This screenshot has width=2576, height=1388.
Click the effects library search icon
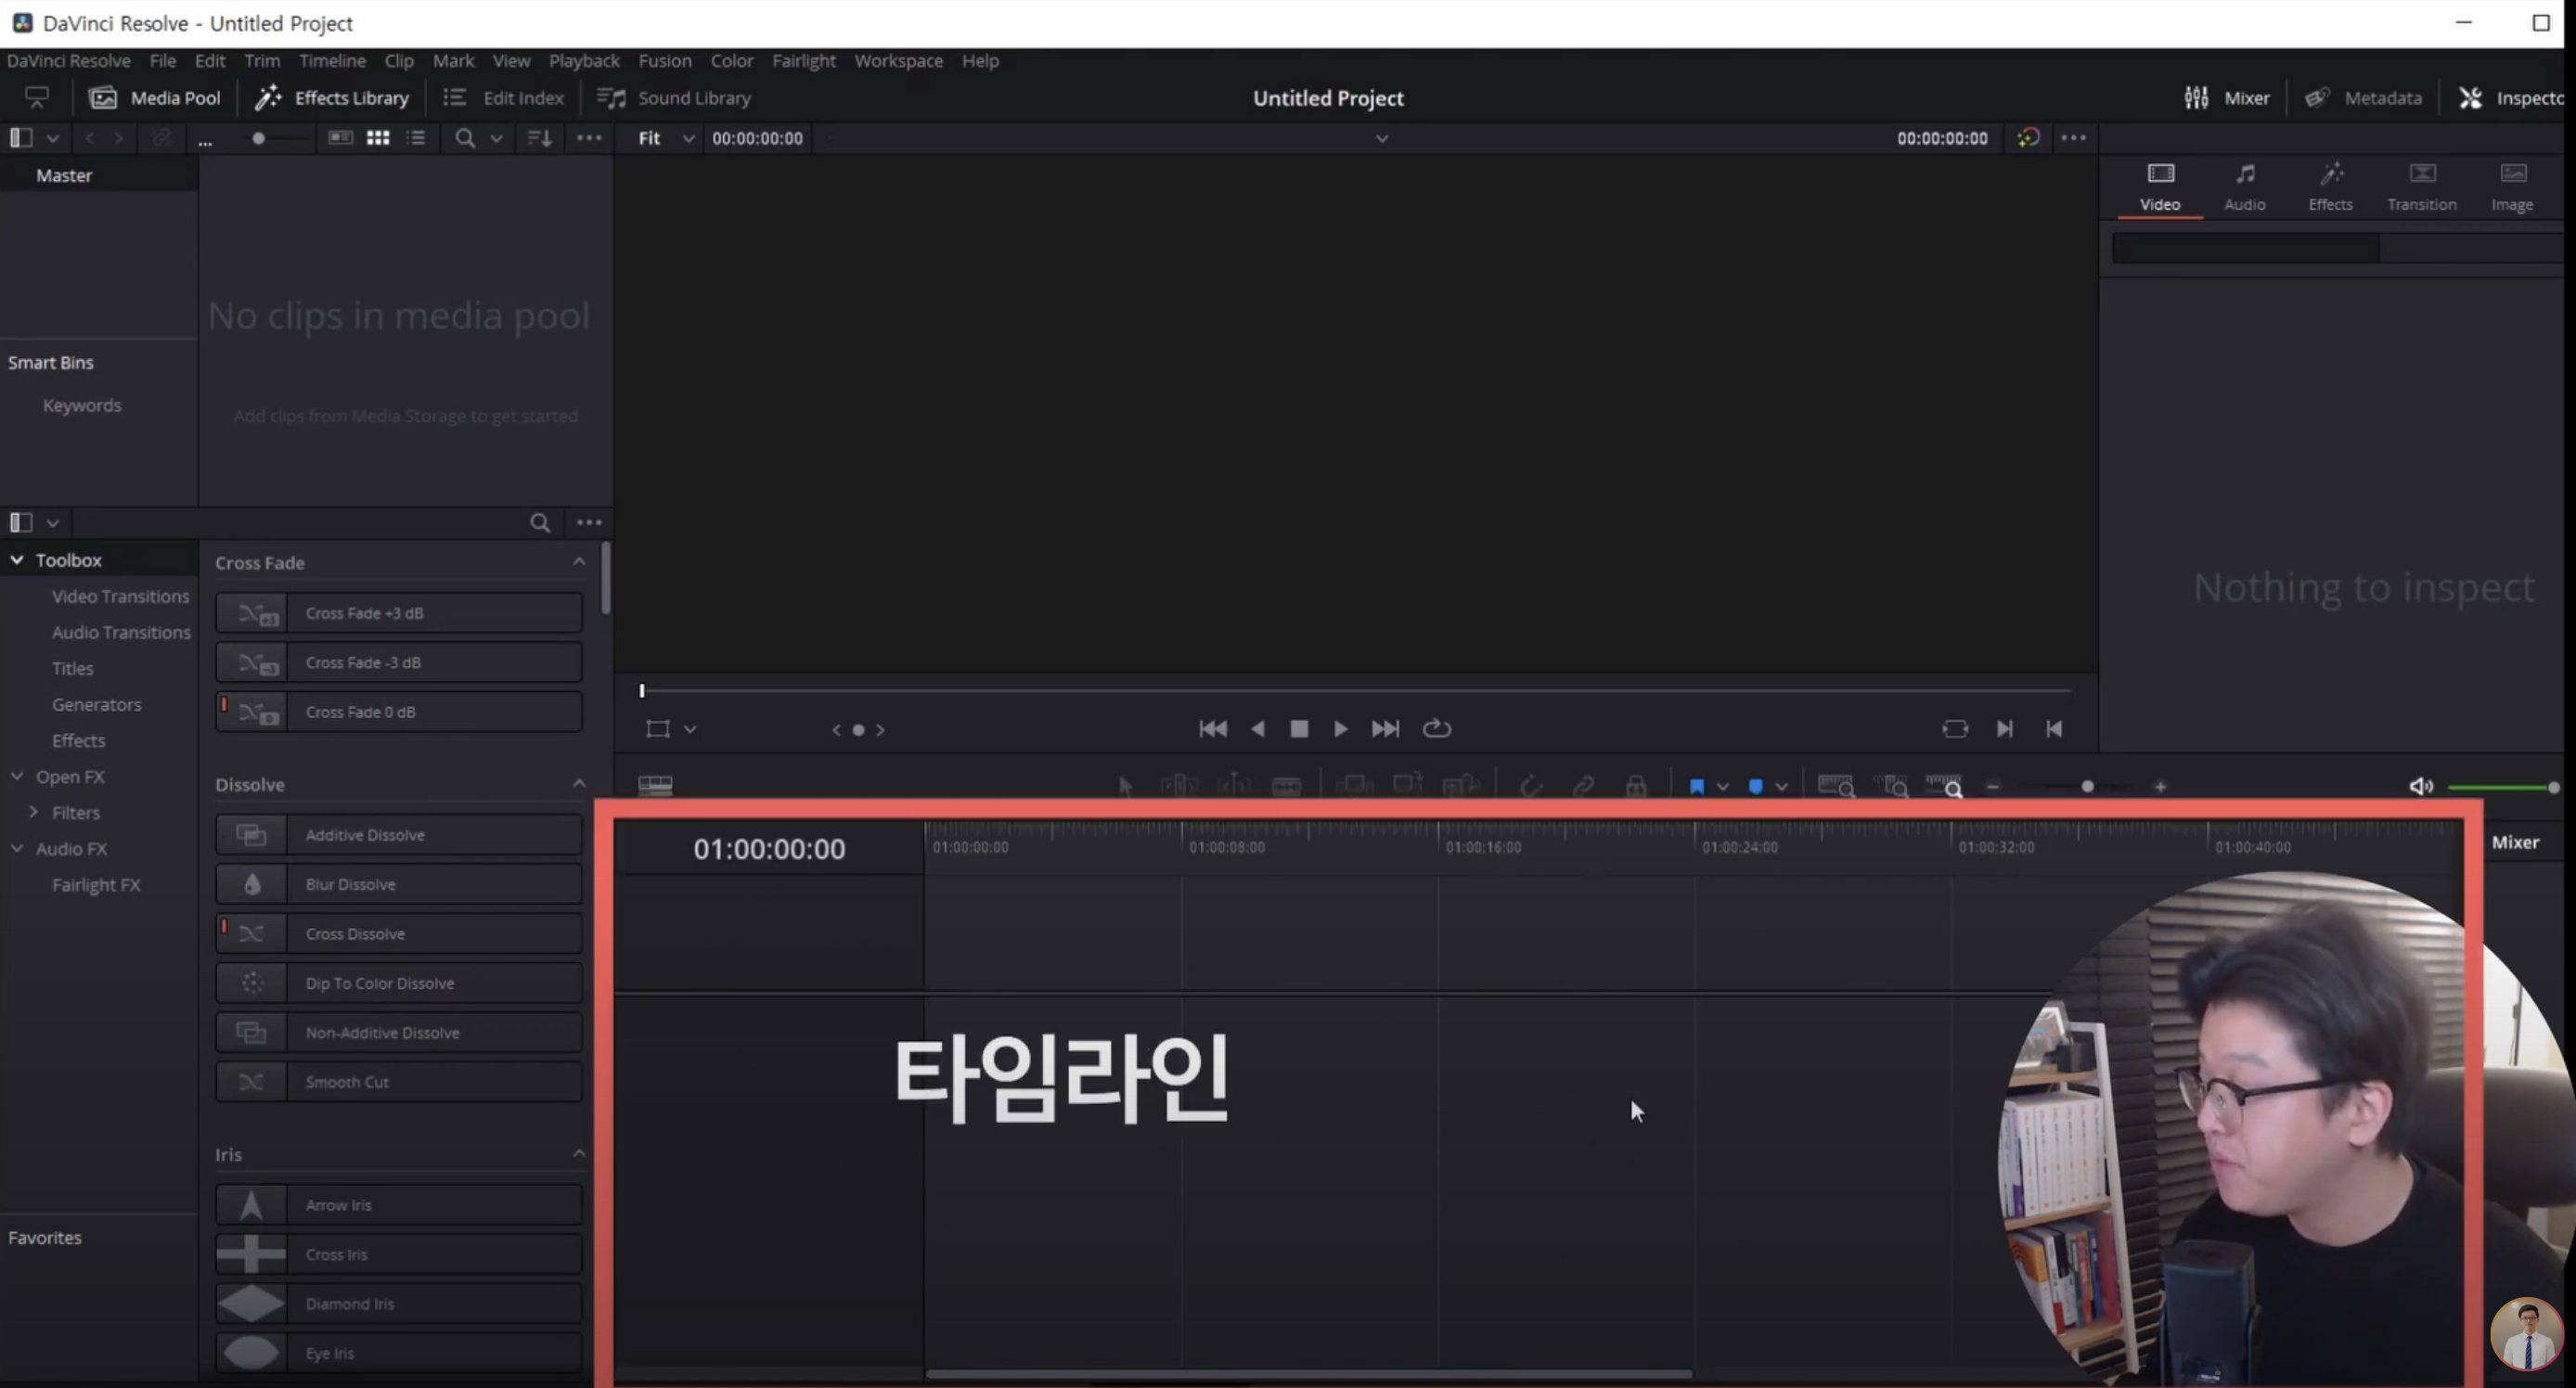click(539, 522)
